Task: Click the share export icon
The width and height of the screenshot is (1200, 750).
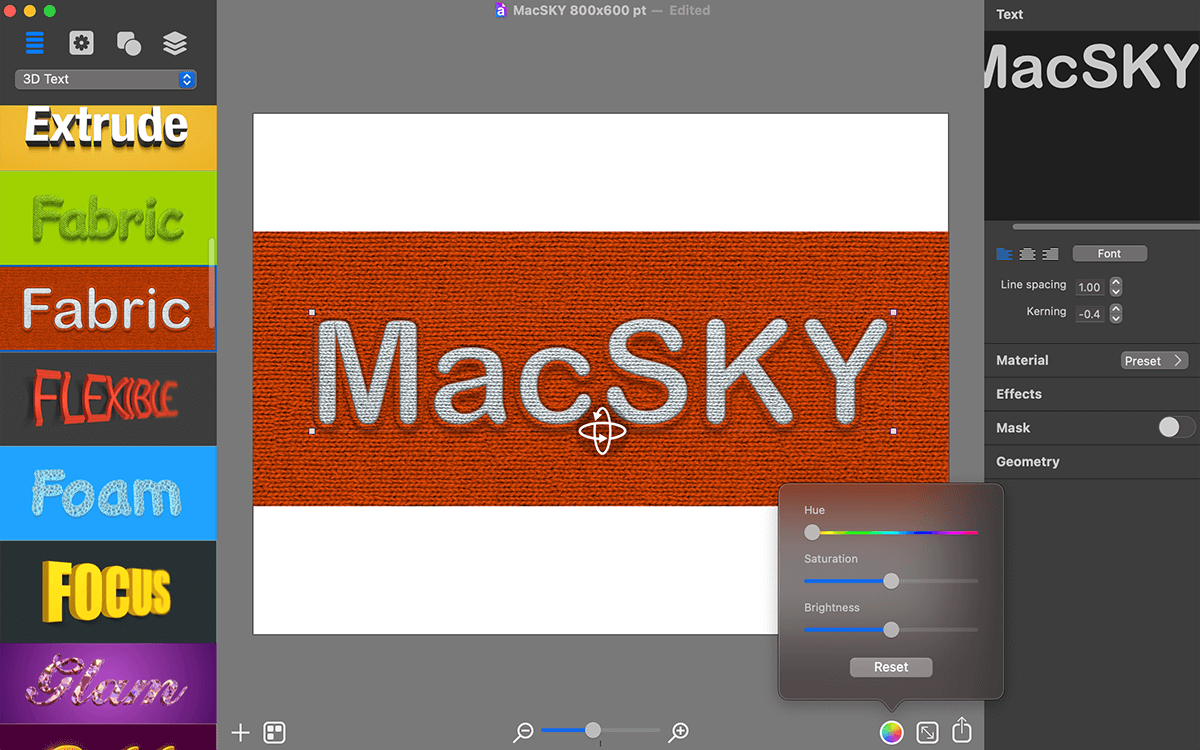Action: 962,731
